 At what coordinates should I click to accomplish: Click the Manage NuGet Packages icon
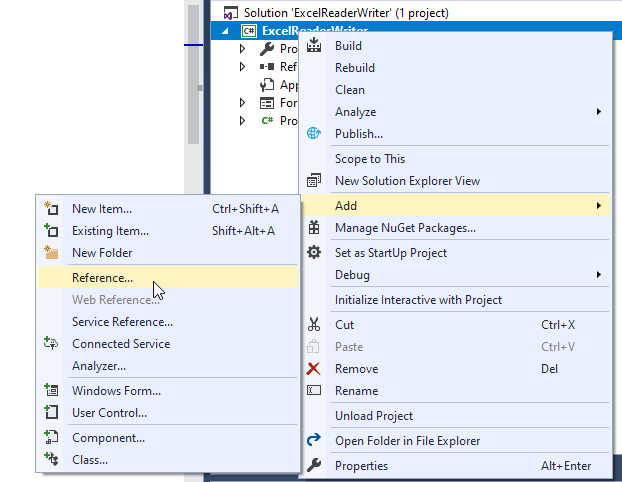click(x=314, y=228)
